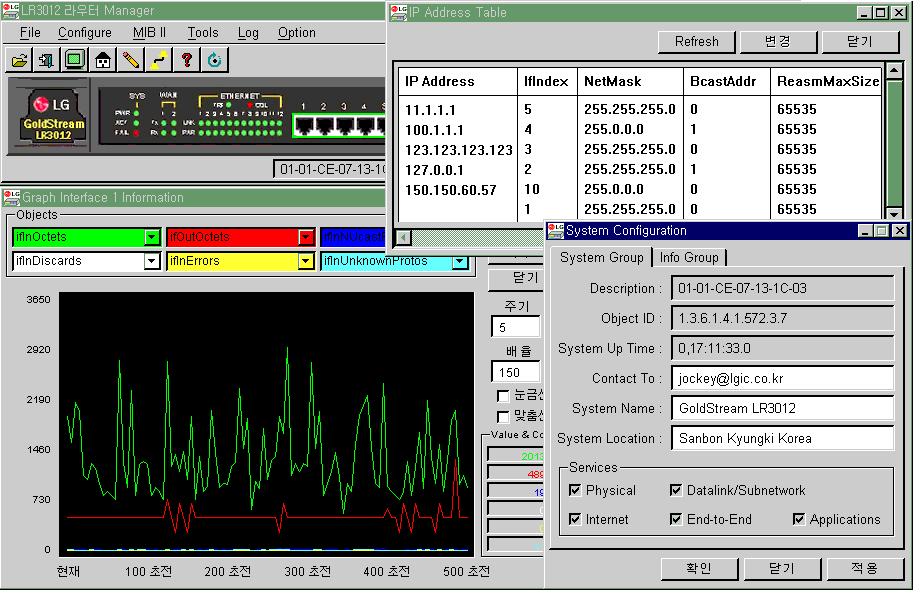Click the 변경 button in IP Address Table
The image size is (915, 591).
778,41
